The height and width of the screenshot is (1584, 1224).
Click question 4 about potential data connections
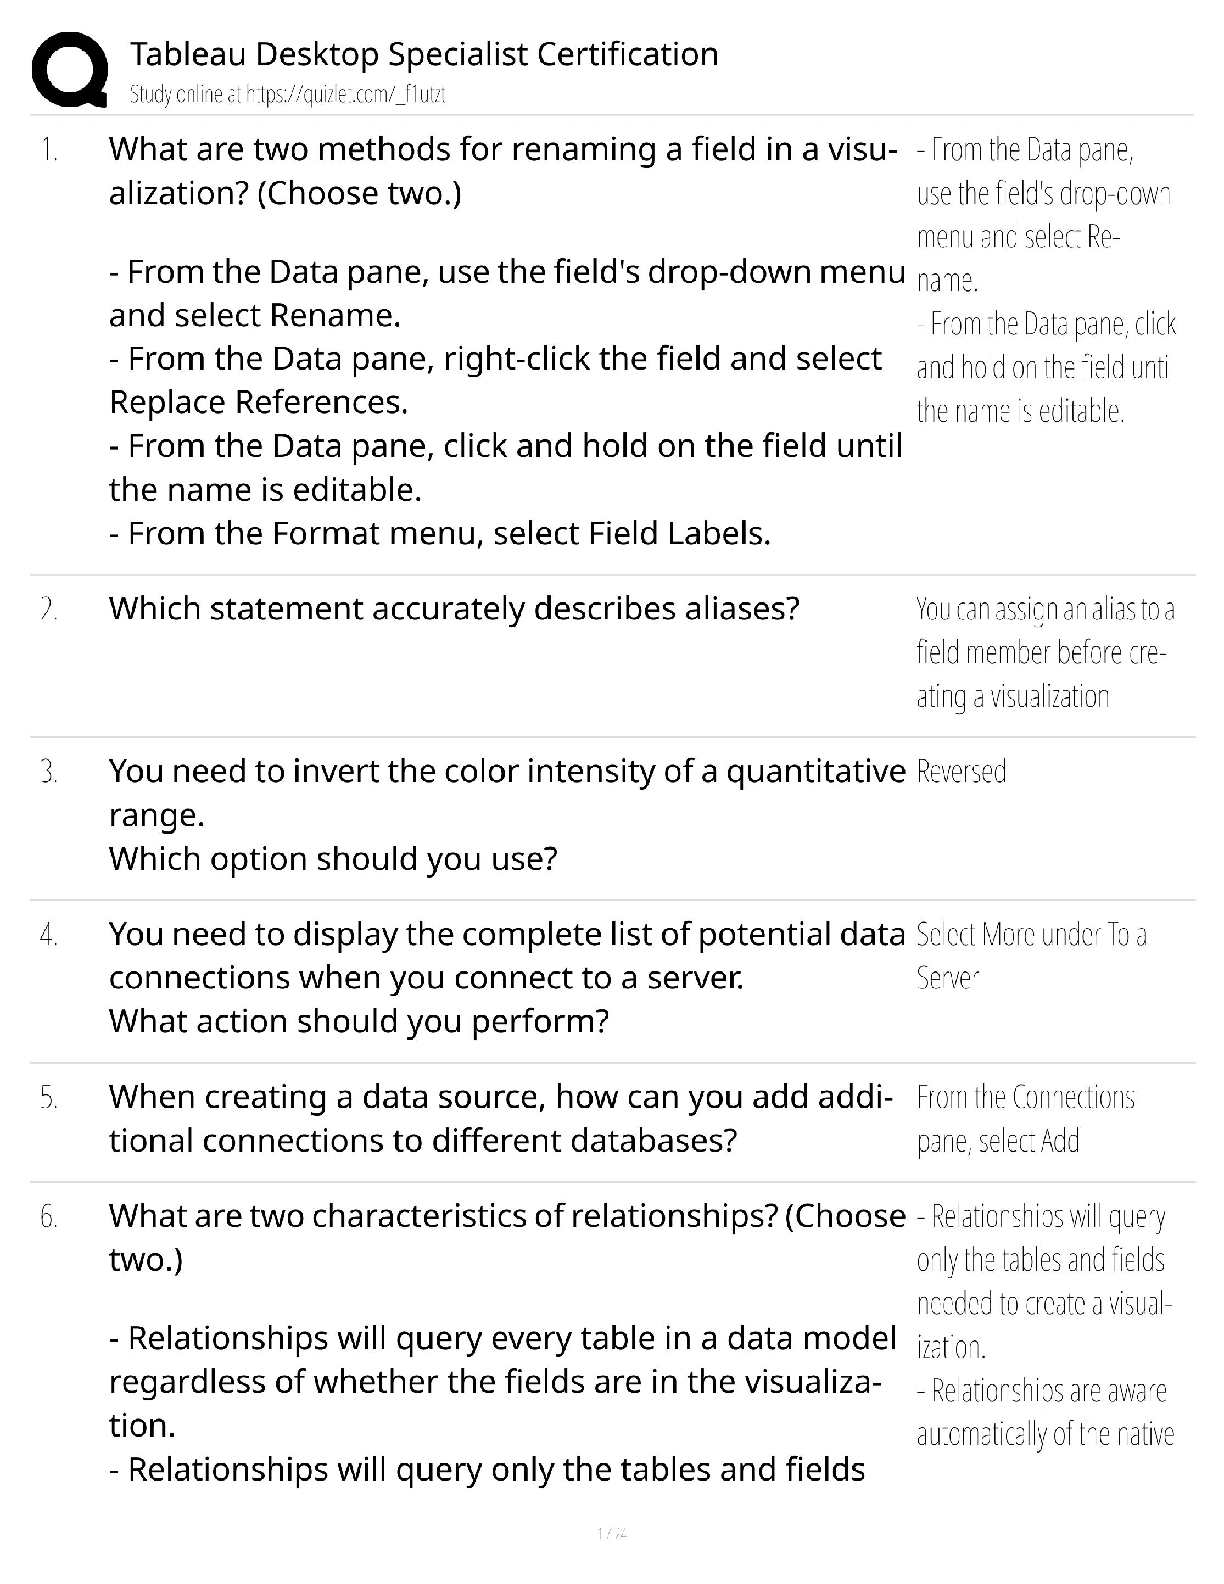click(x=507, y=977)
